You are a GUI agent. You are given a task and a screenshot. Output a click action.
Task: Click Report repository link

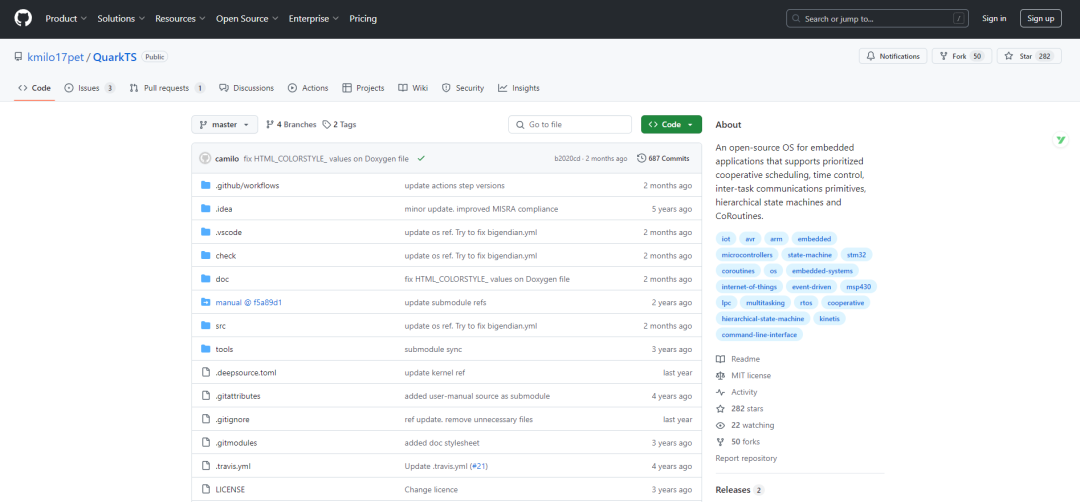point(746,458)
